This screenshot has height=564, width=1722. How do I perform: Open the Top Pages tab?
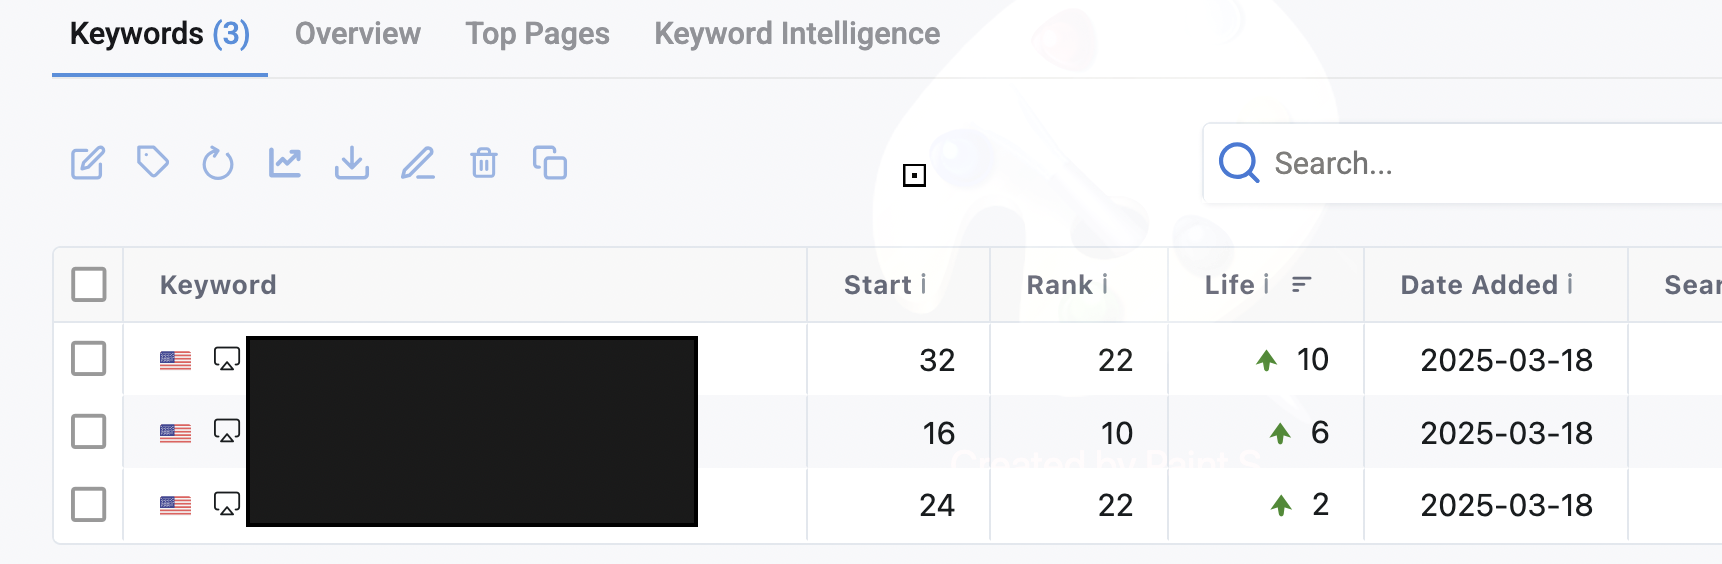[x=537, y=34]
